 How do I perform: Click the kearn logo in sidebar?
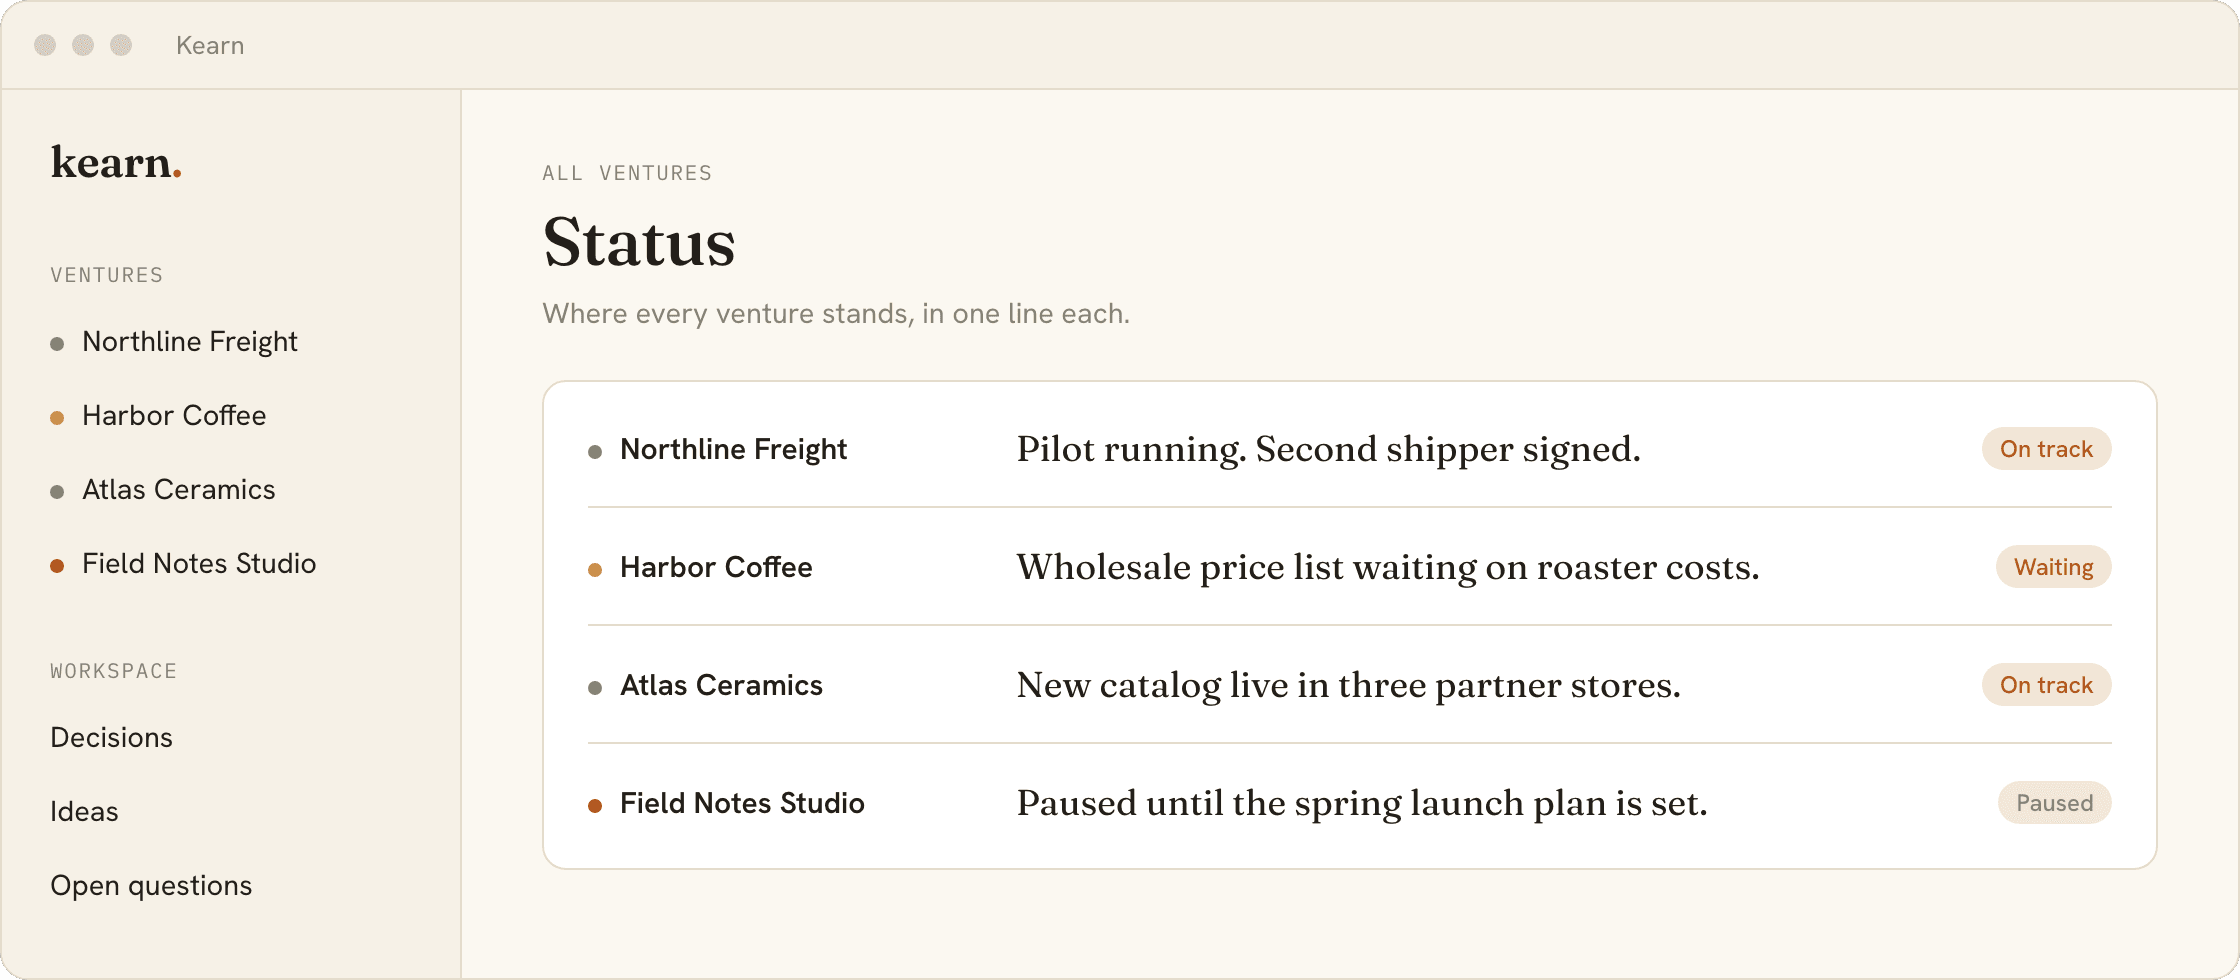pyautogui.click(x=116, y=162)
